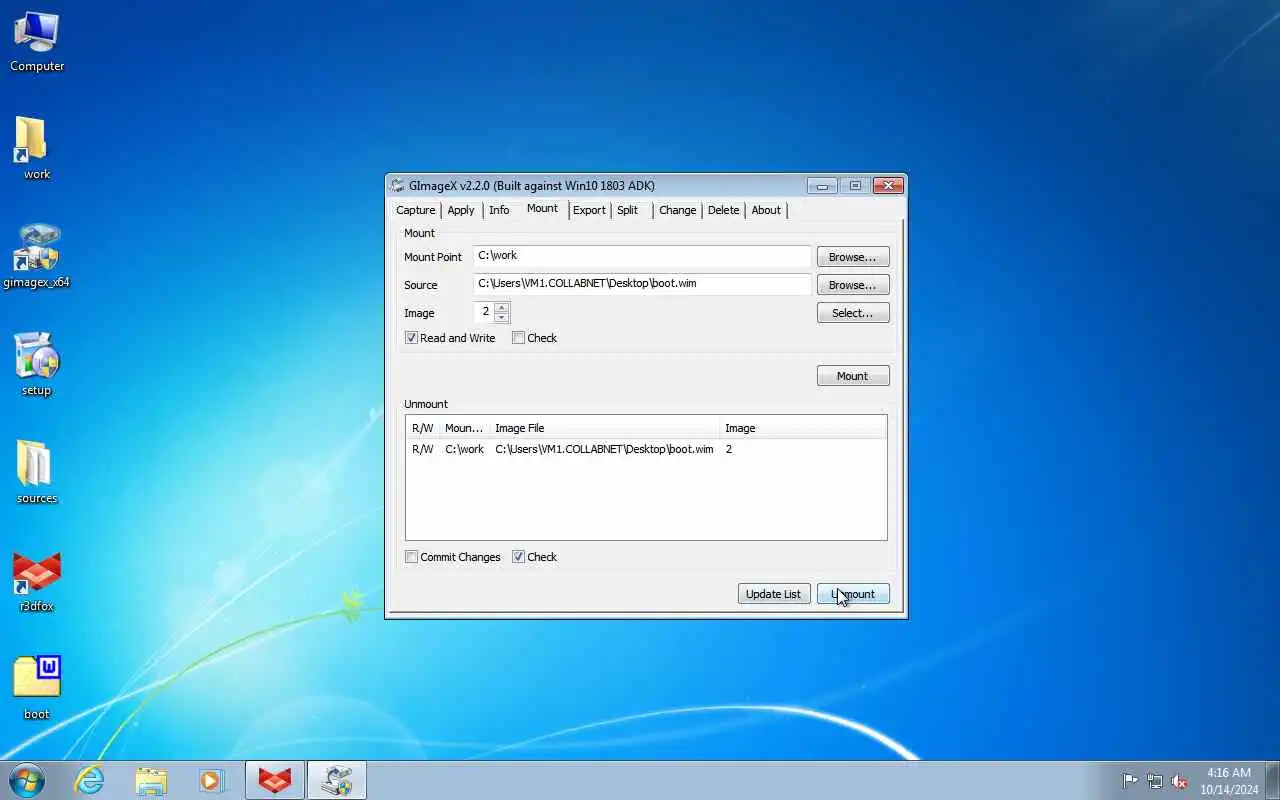
Task: Open the Delete tab
Action: pyautogui.click(x=724, y=210)
